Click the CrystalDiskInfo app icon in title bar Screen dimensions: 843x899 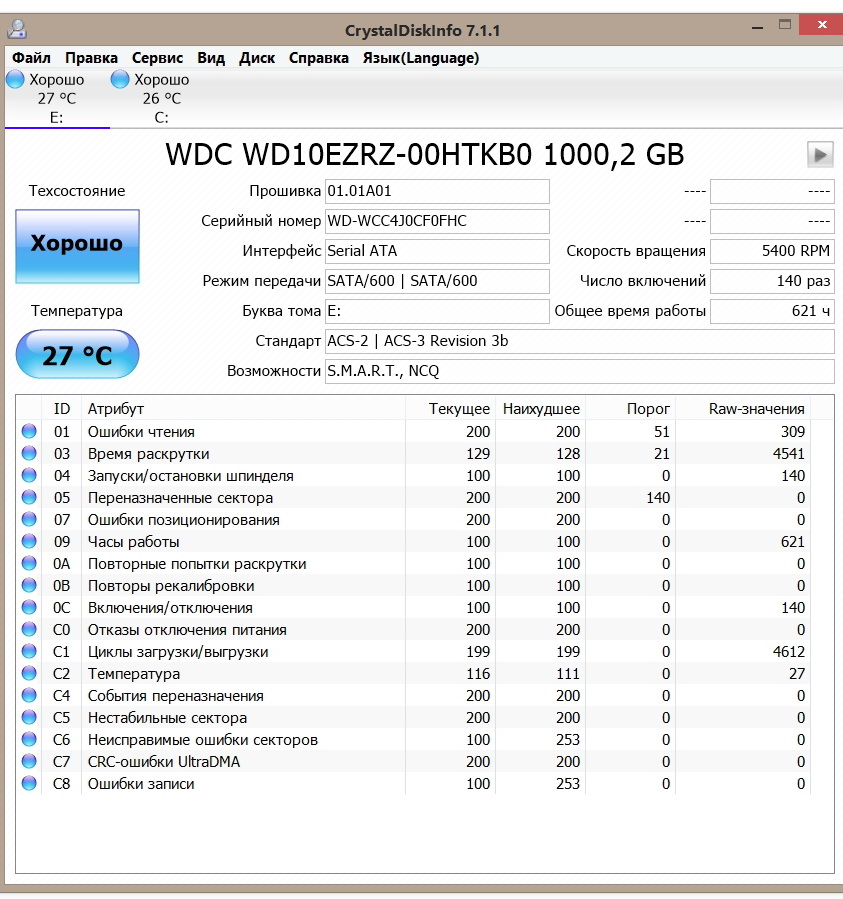(x=17, y=29)
